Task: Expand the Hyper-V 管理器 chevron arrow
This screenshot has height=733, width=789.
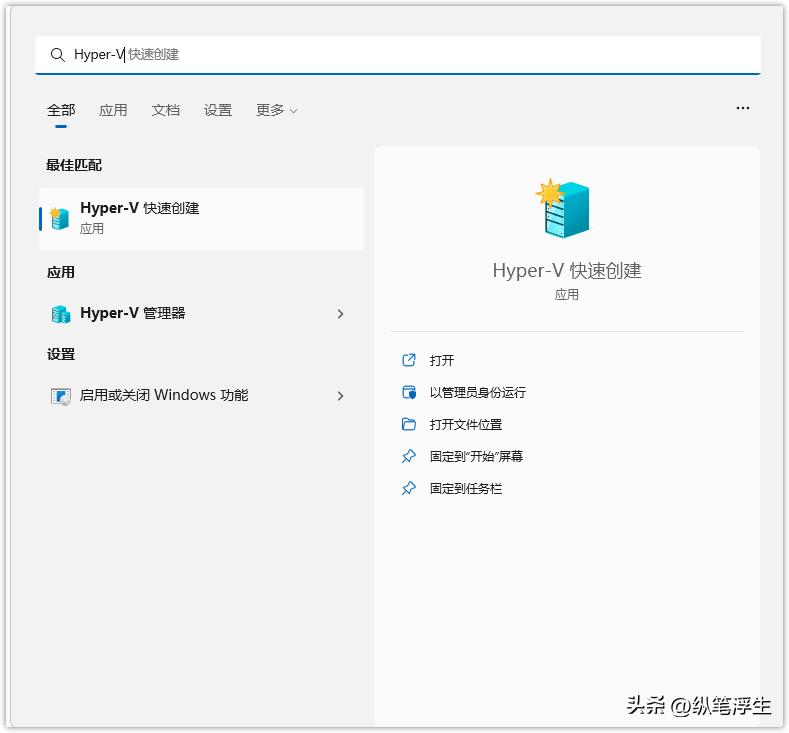Action: click(x=341, y=314)
